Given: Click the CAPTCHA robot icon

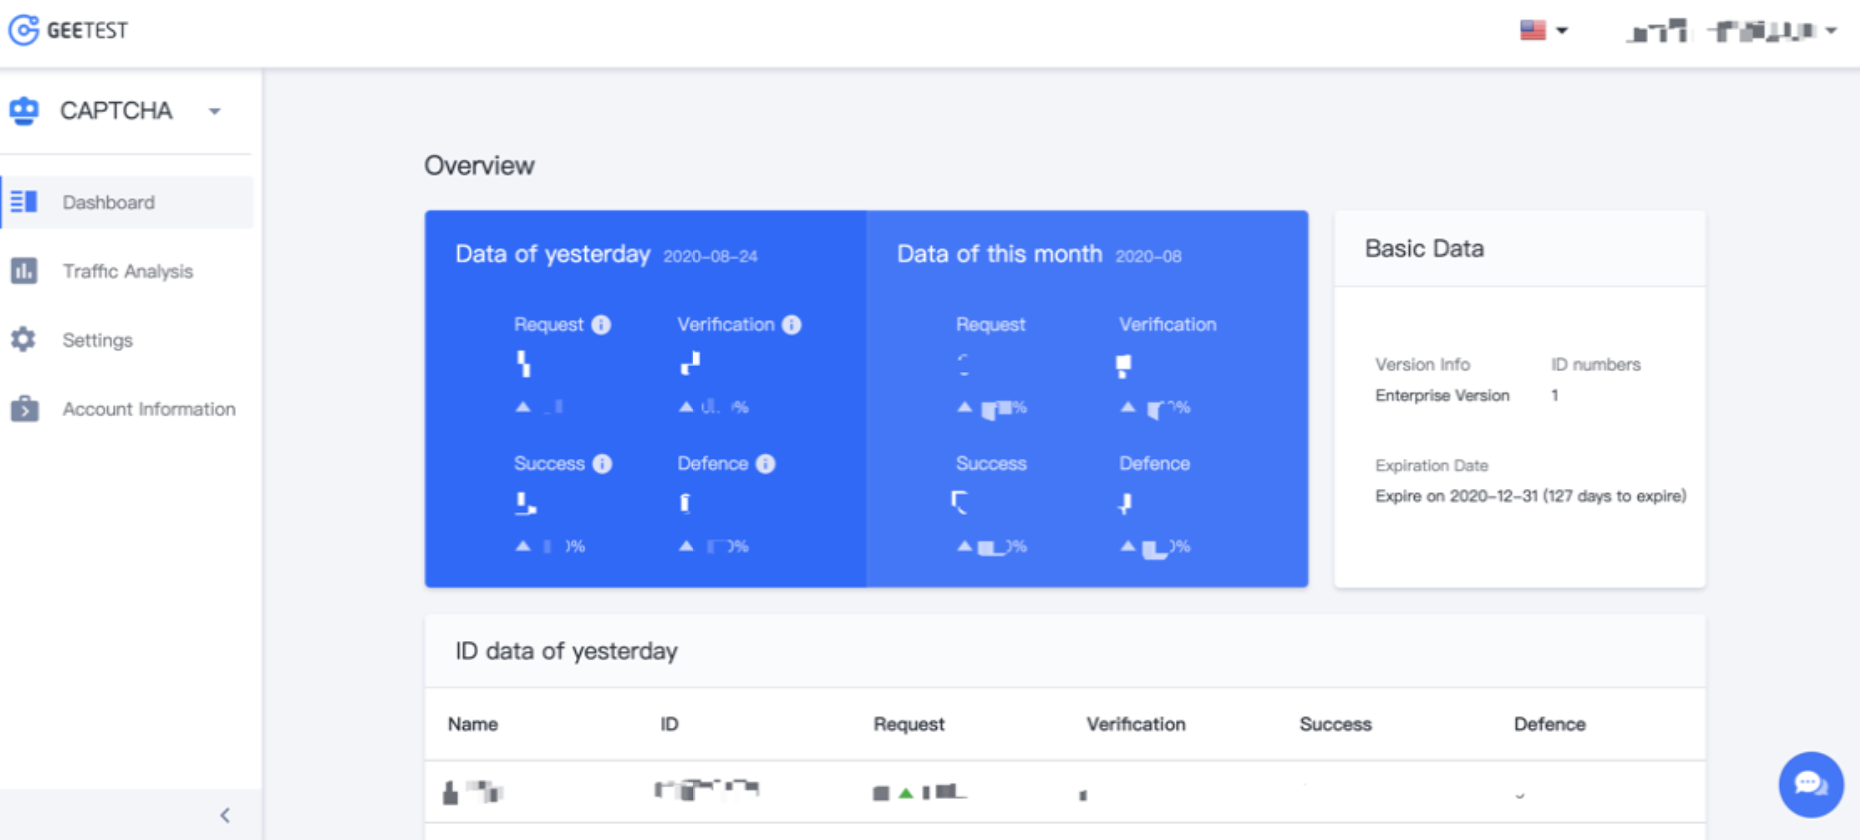Looking at the screenshot, I should [x=24, y=110].
